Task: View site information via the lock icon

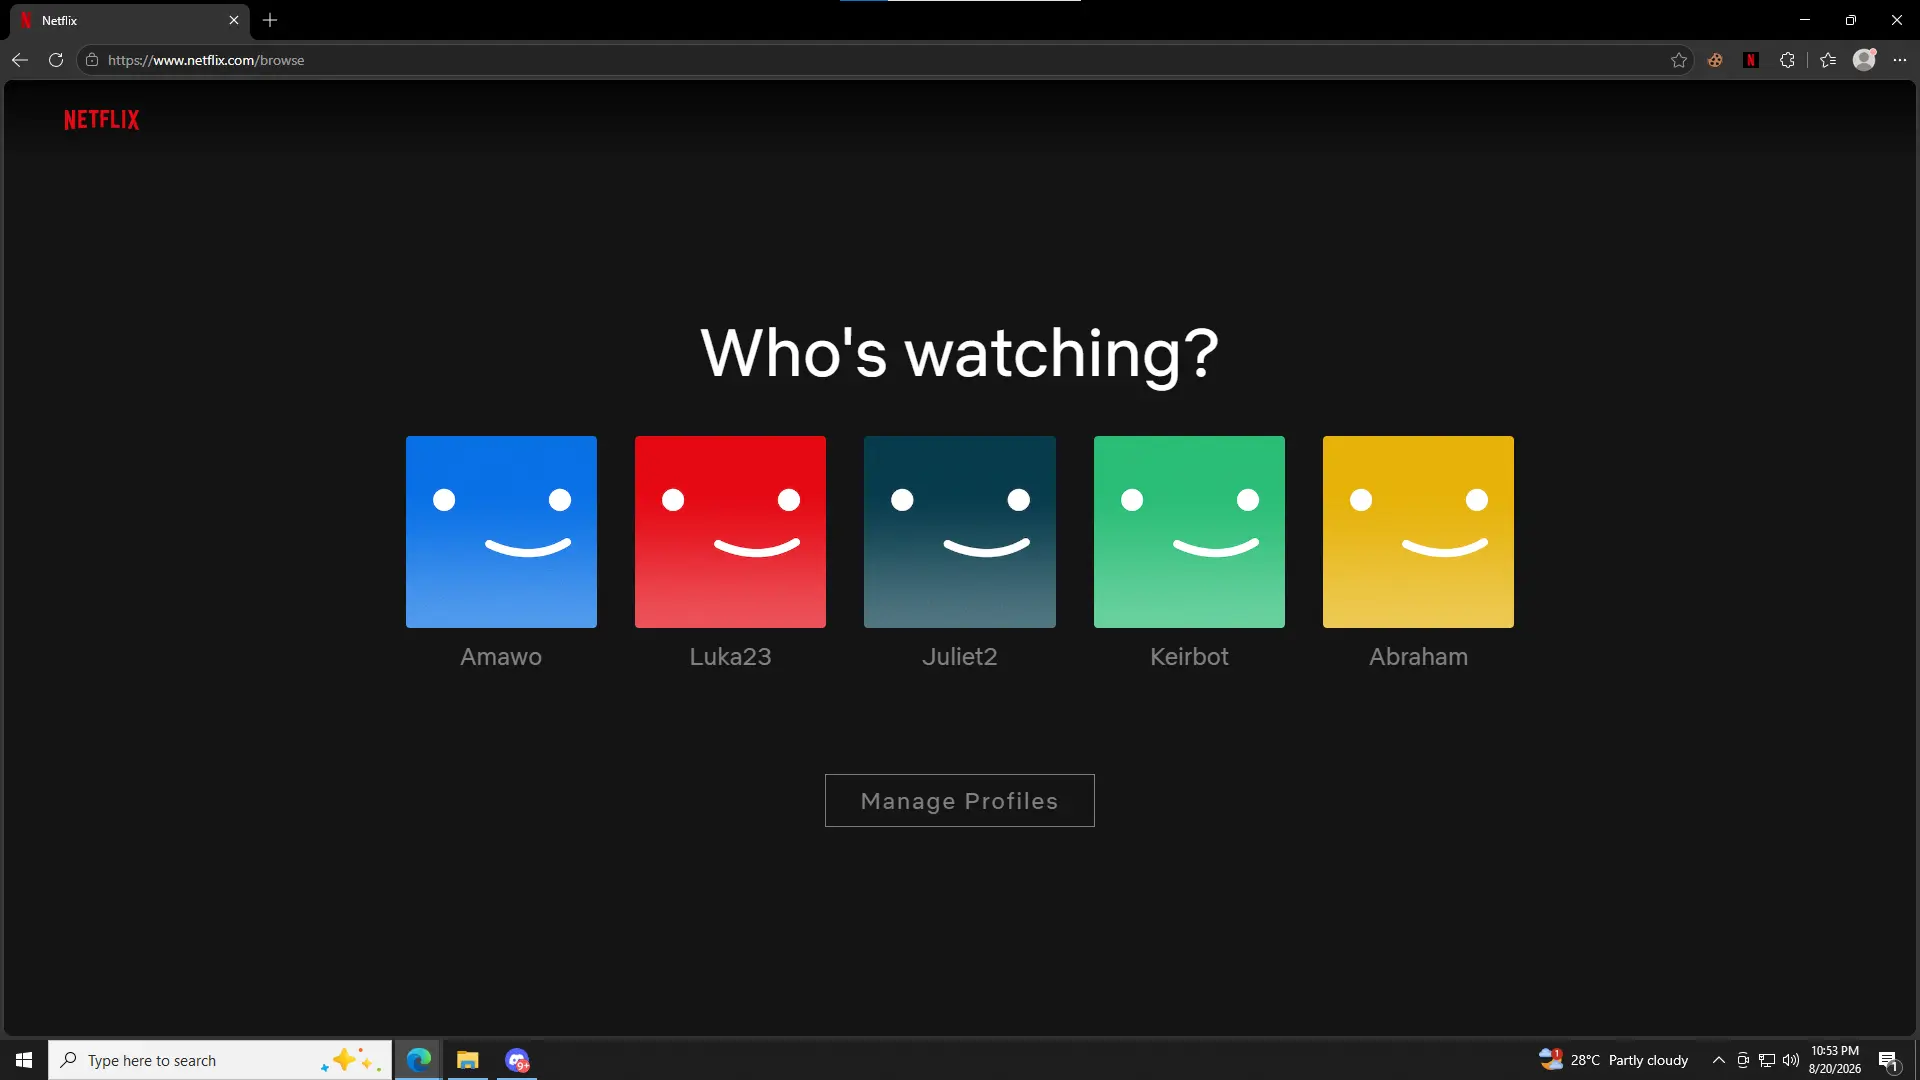Action: click(92, 60)
